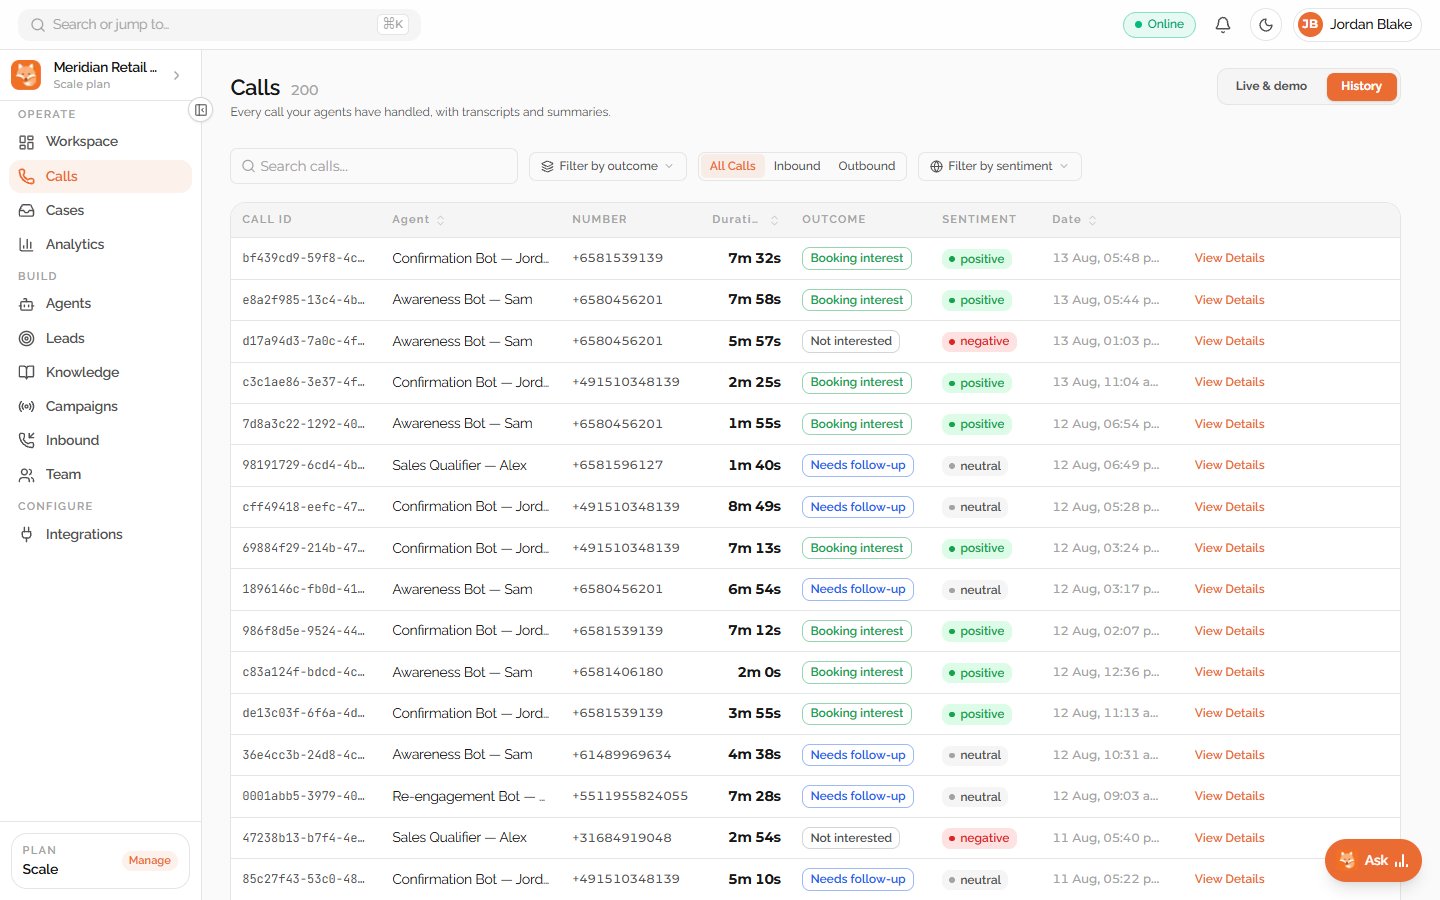1440x900 pixels.
Task: Open the notifications bell
Action: [1222, 25]
